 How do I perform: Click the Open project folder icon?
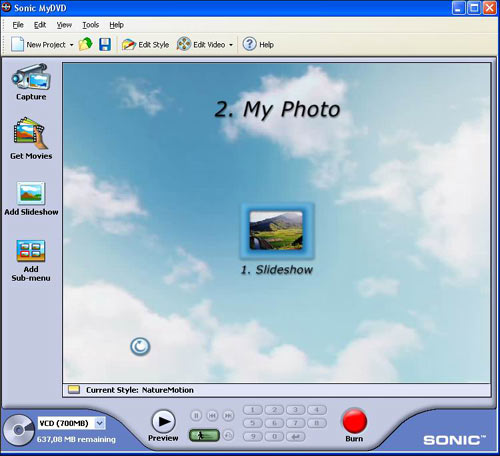tap(86, 44)
